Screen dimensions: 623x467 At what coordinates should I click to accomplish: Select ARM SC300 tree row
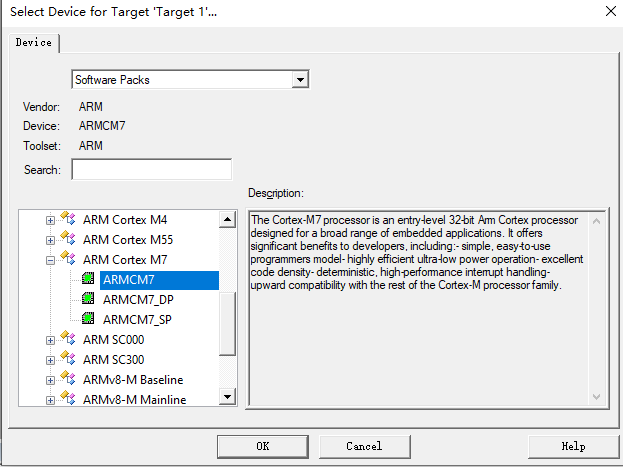(x=114, y=360)
